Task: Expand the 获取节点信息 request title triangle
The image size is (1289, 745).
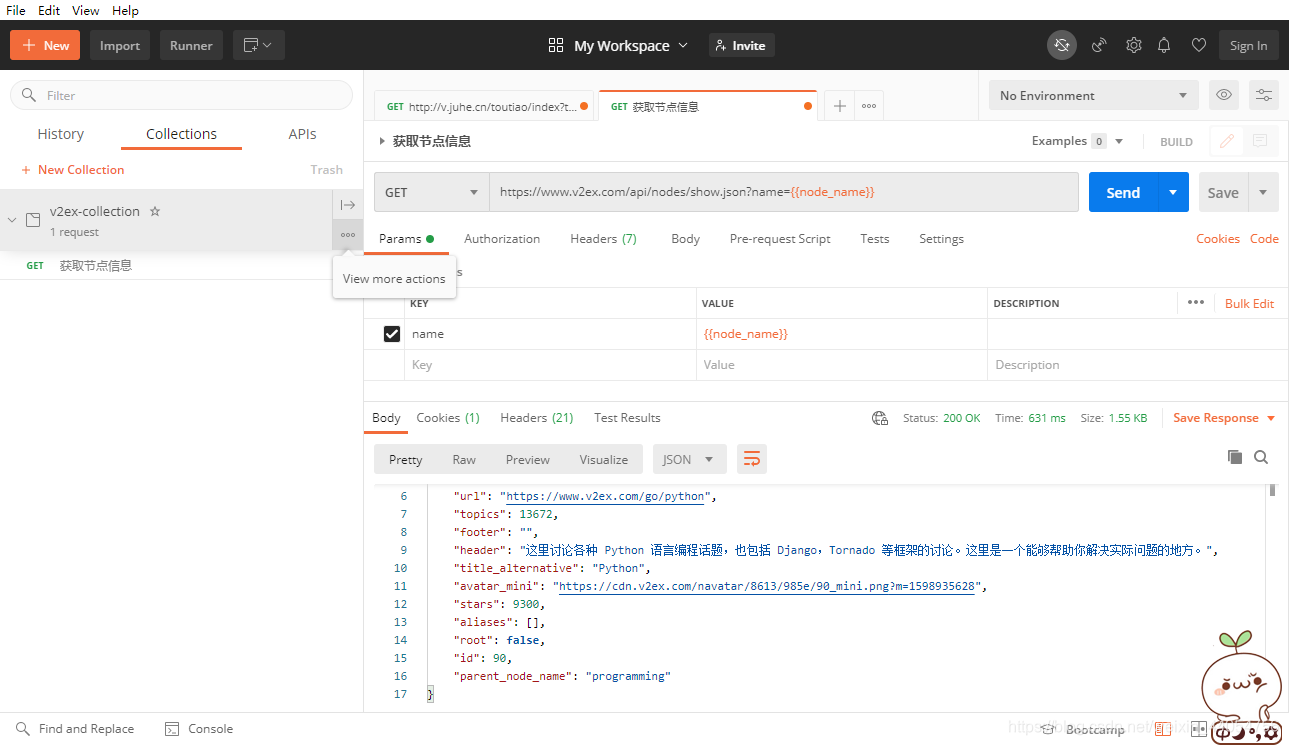Action: tap(382, 141)
